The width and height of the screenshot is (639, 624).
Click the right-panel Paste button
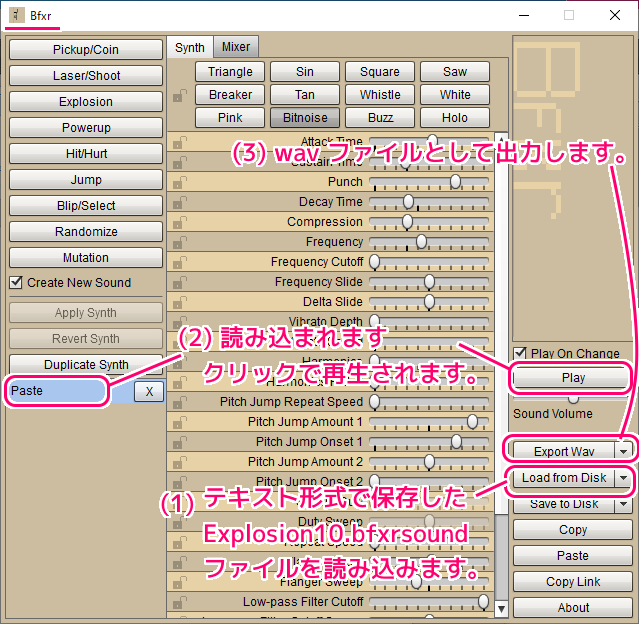coord(573,556)
